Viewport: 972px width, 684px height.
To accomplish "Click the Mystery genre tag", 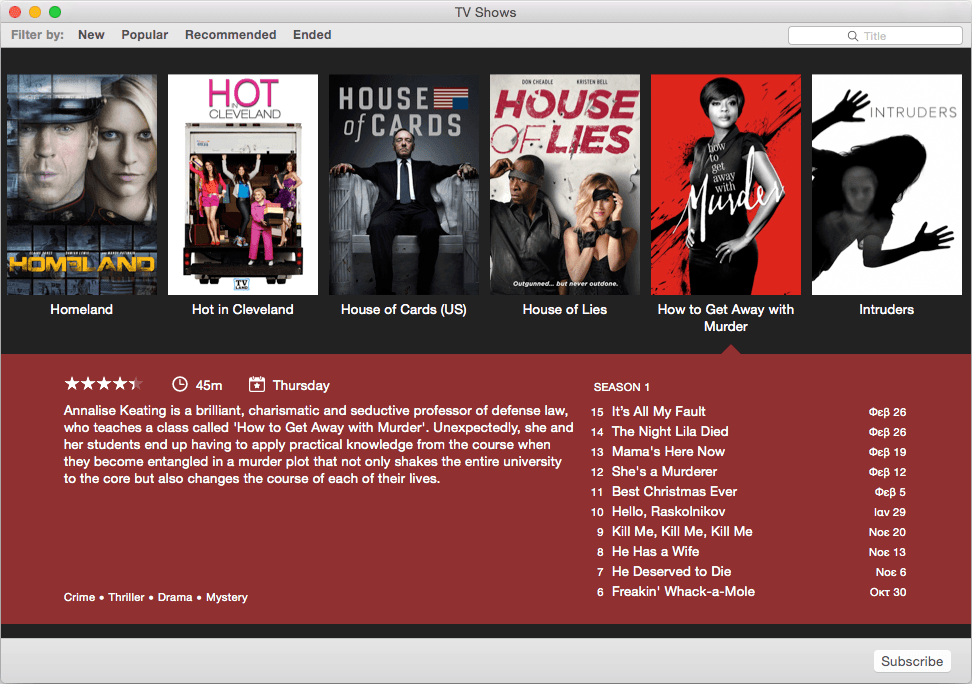I will pyautogui.click(x=227, y=597).
